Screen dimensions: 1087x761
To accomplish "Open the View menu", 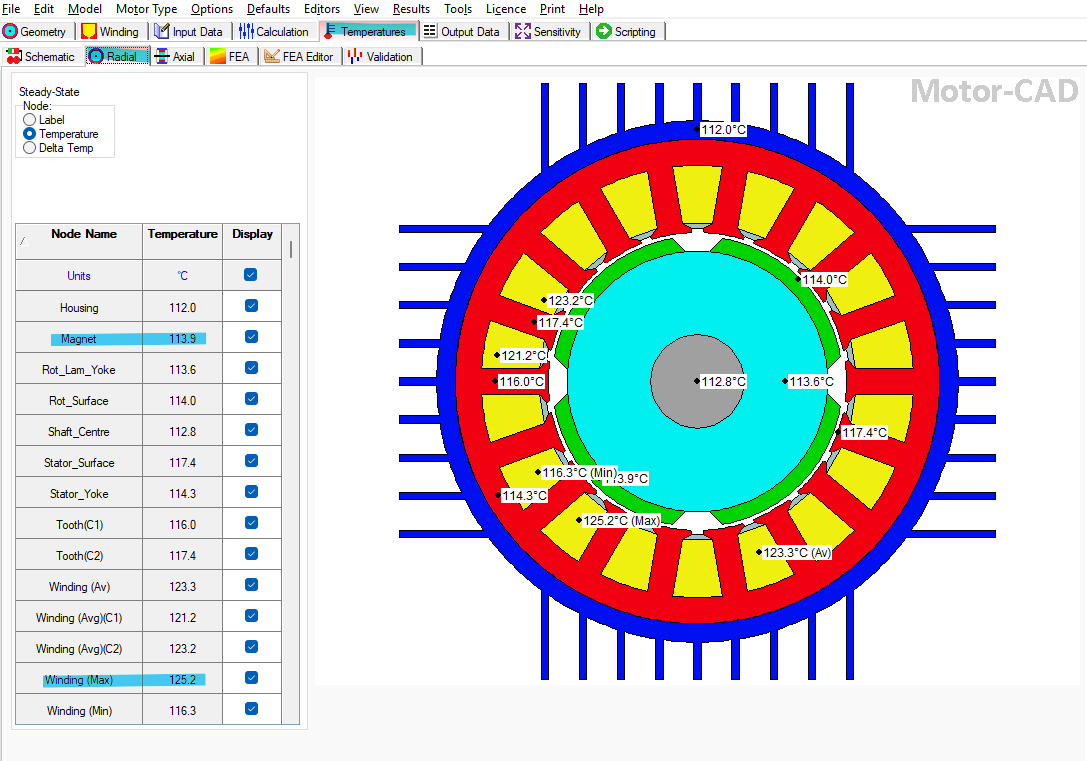I will coord(366,9).
